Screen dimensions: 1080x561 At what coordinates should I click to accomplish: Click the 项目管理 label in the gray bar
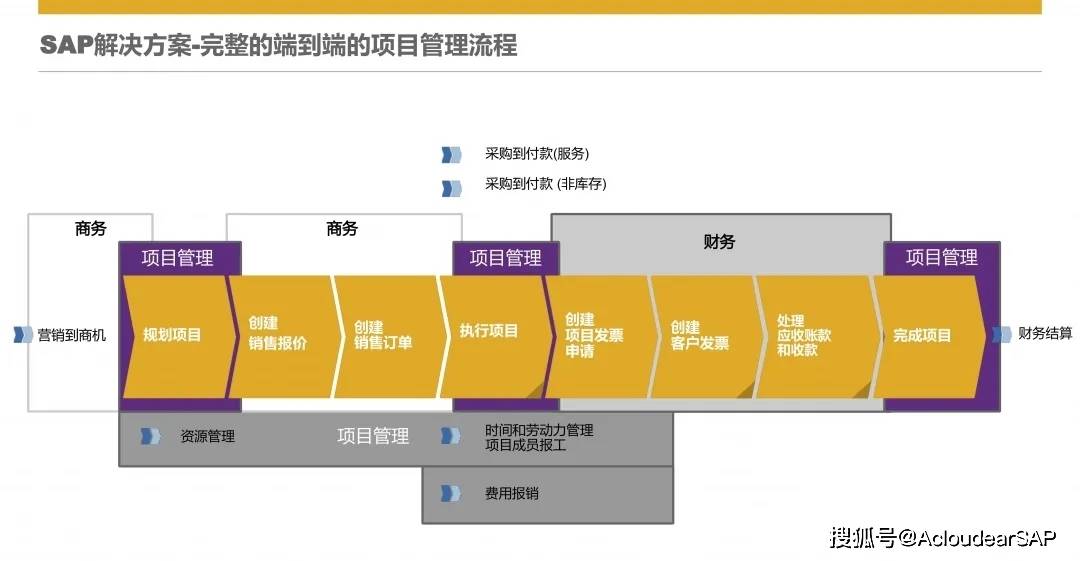[x=373, y=436]
